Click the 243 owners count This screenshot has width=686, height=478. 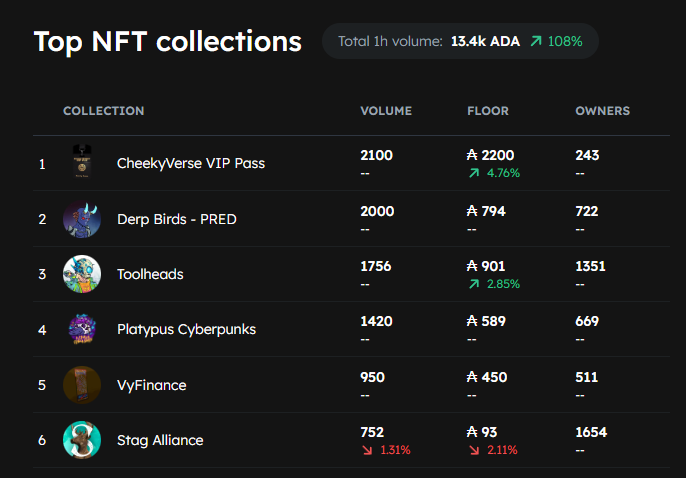pos(587,155)
